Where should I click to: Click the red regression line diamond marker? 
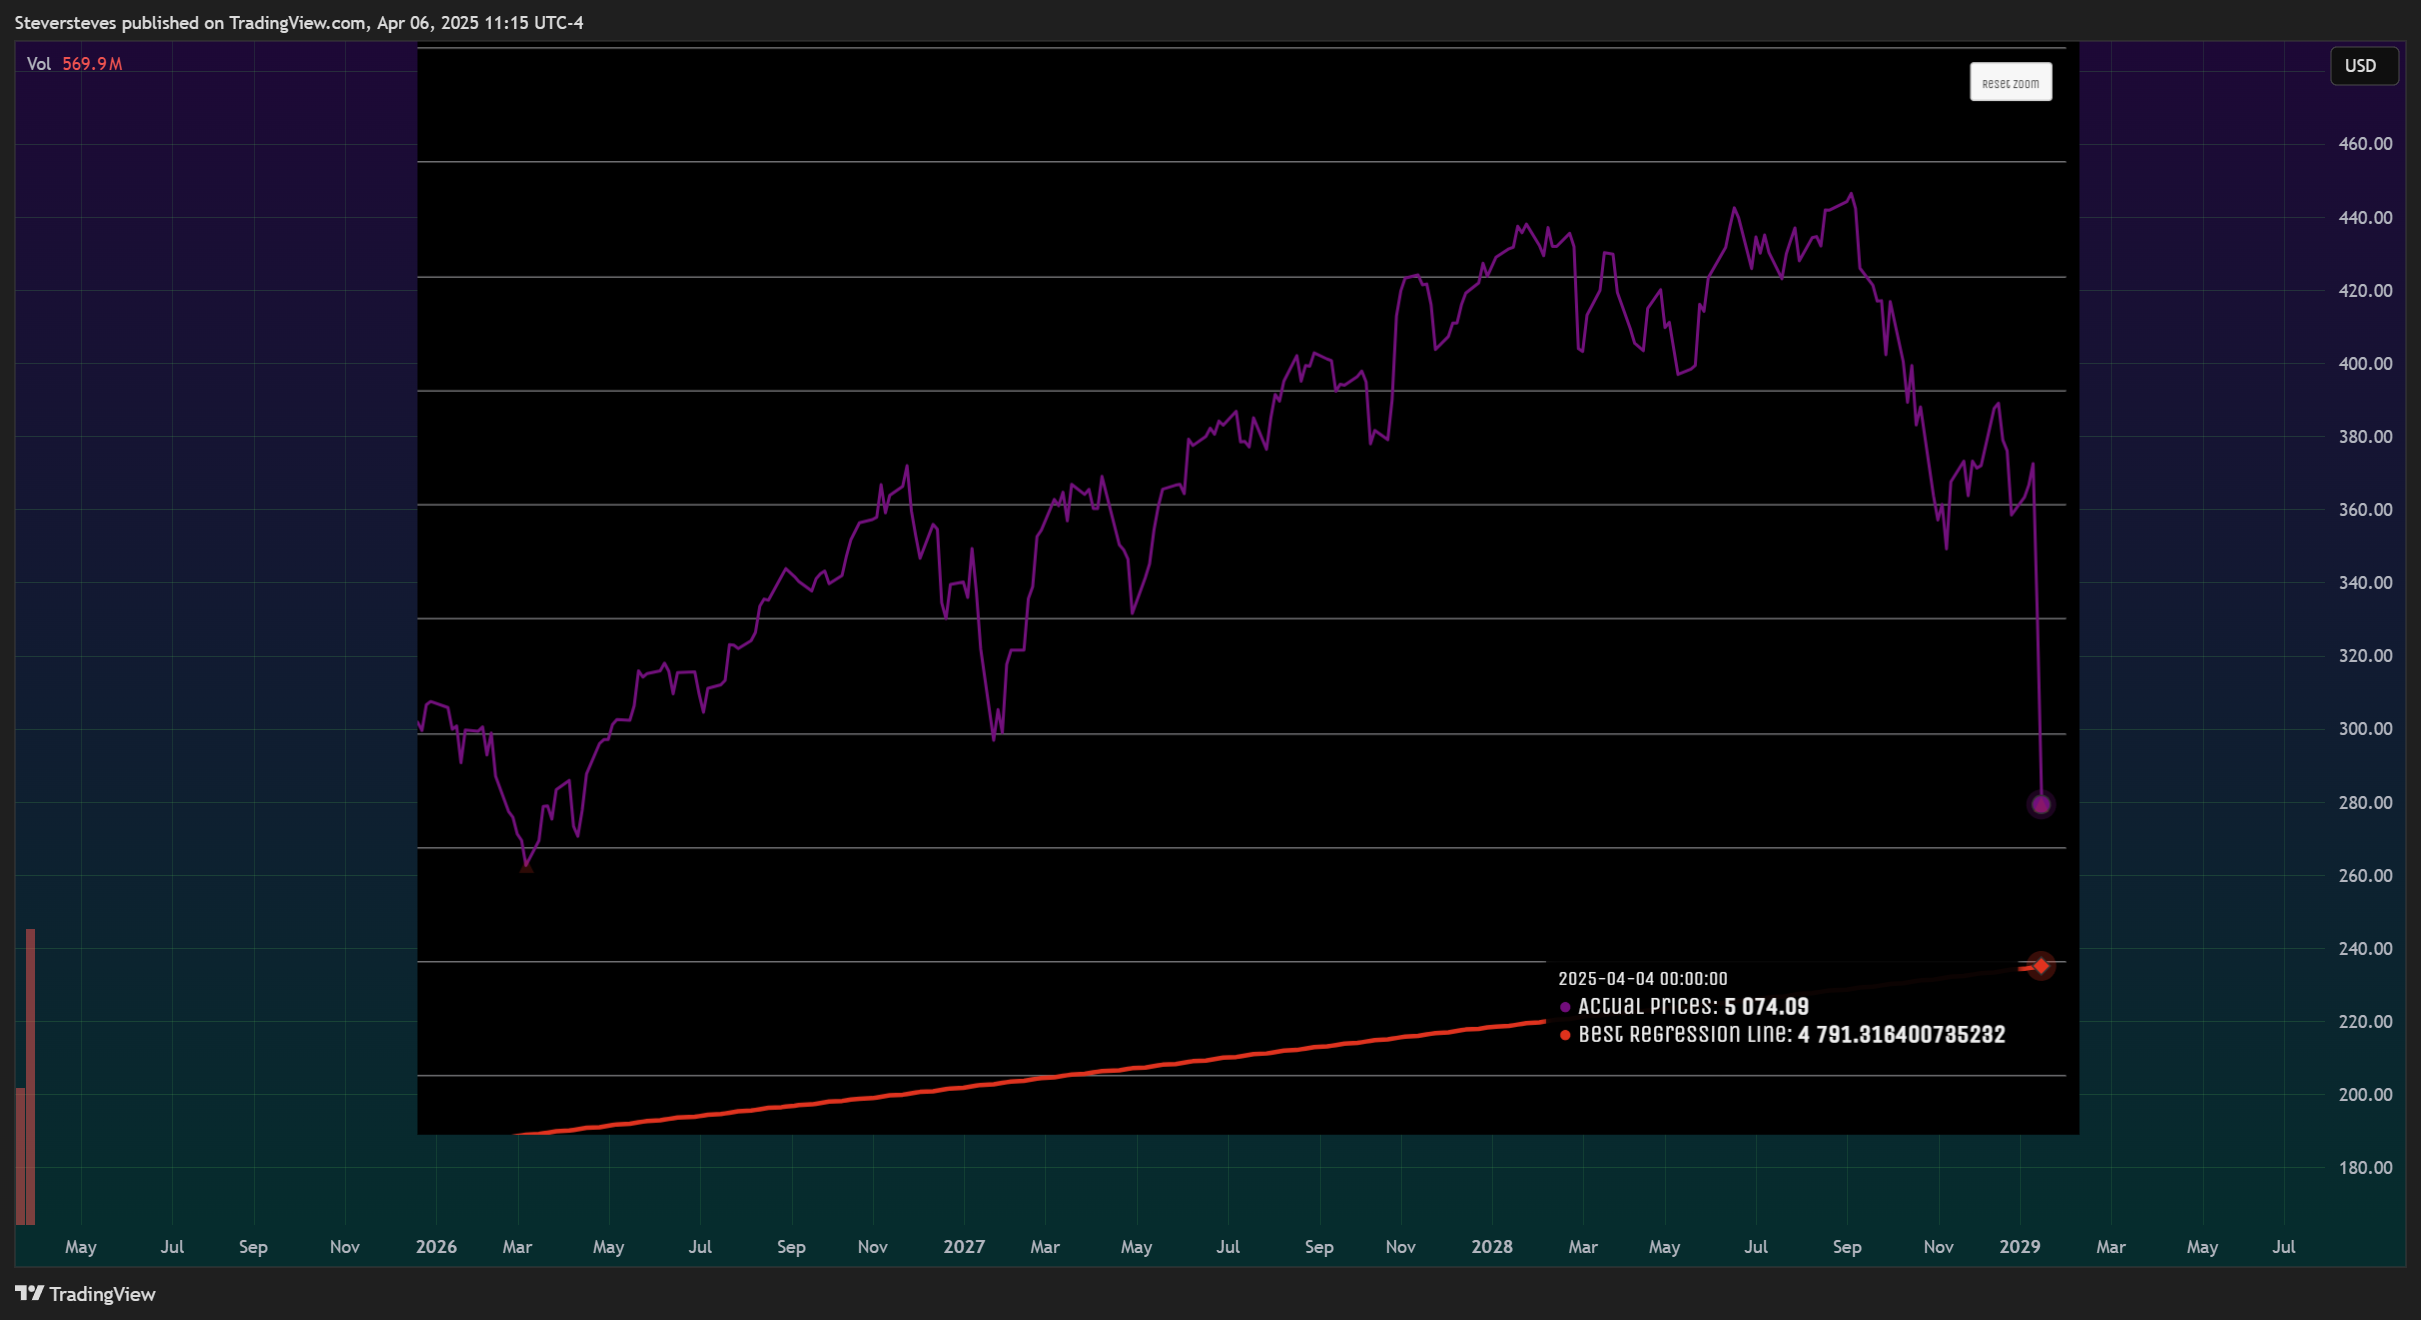[2040, 966]
